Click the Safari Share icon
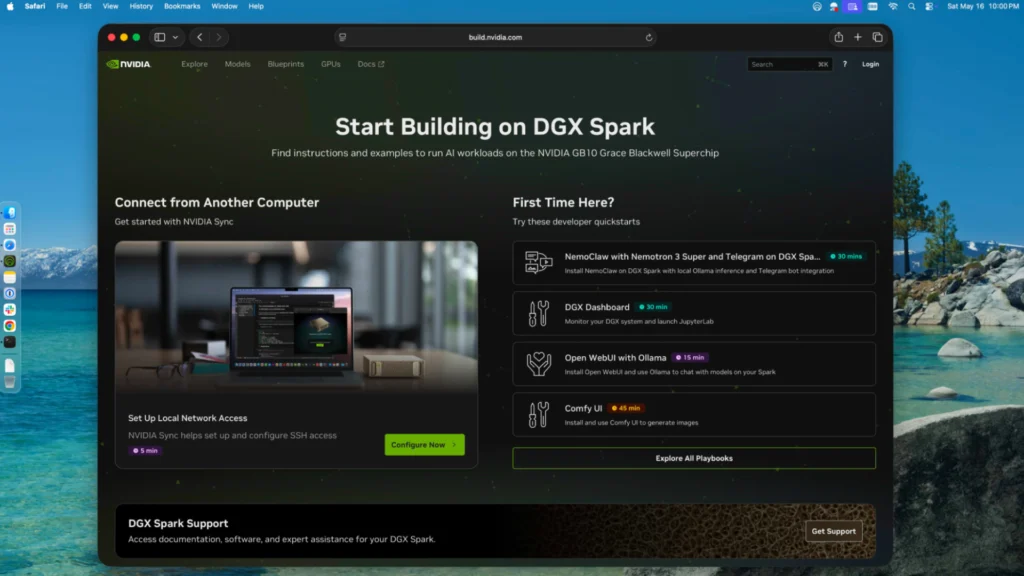 (x=839, y=37)
